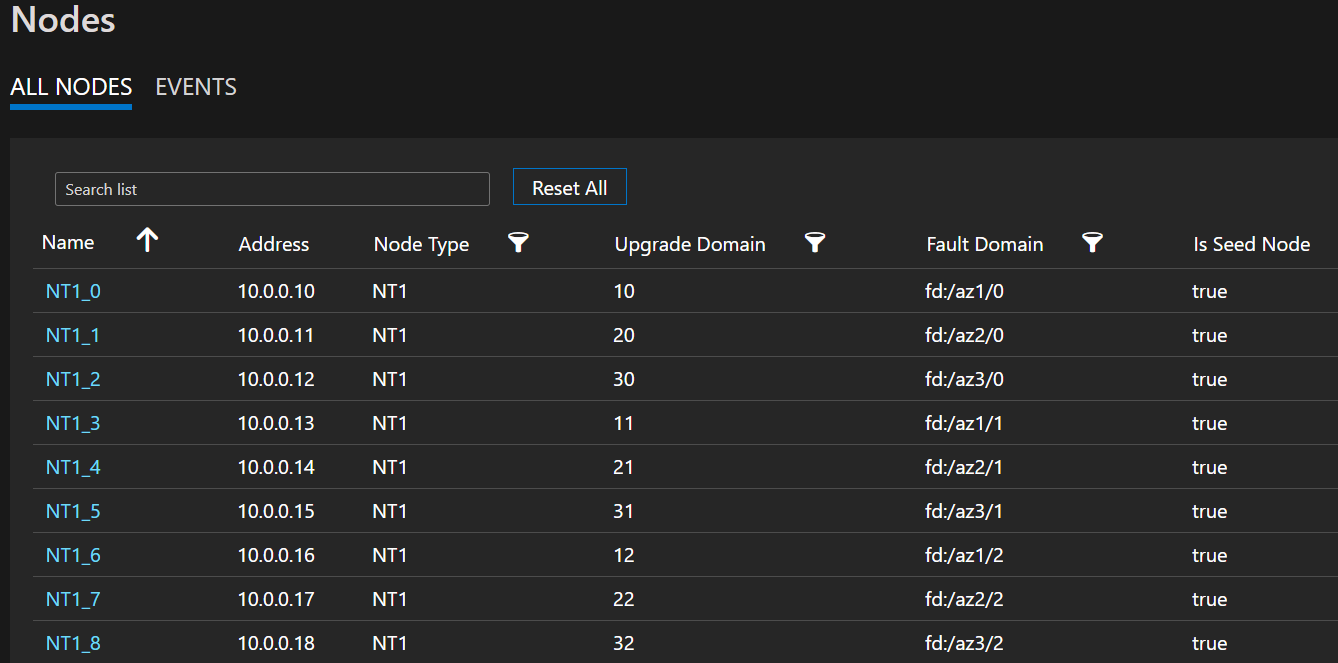The height and width of the screenshot is (663, 1338).
Task: Sort by the Is Seed Node header
Action: (x=1251, y=244)
